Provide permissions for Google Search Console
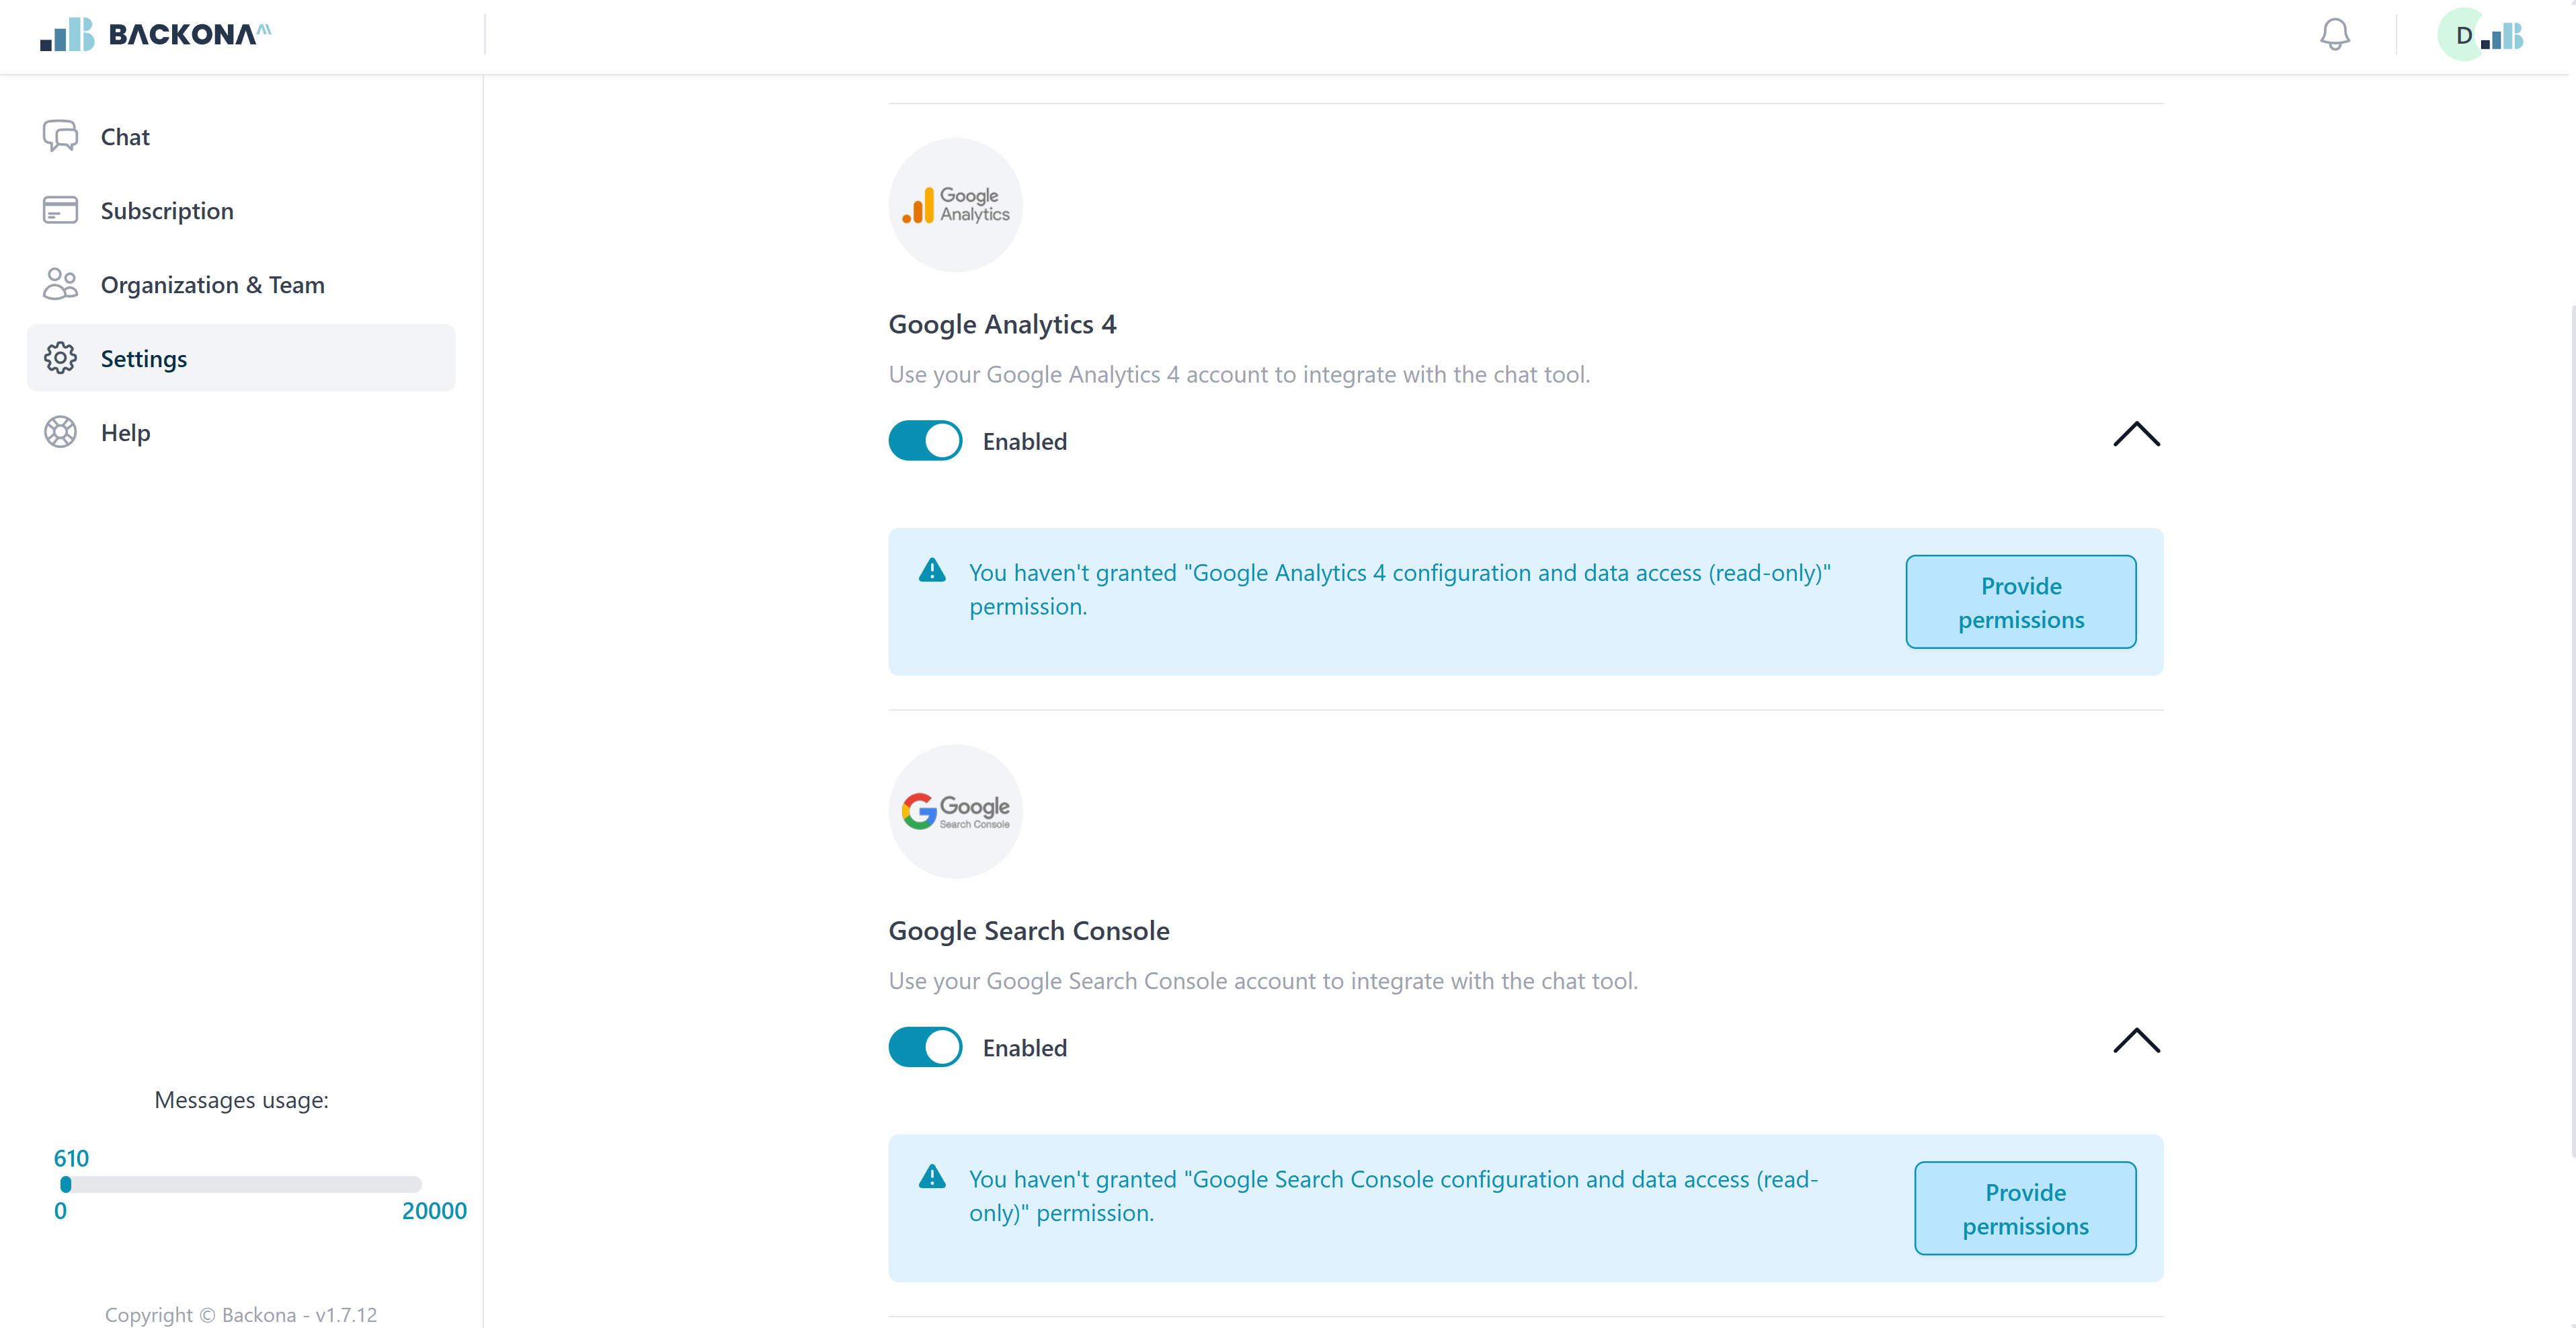This screenshot has width=2576, height=1328. (2025, 1208)
